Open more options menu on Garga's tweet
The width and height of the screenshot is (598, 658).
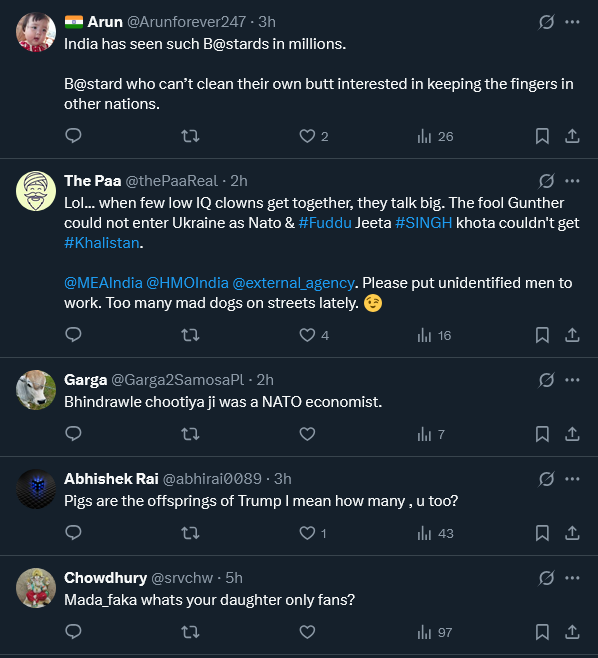[572, 380]
